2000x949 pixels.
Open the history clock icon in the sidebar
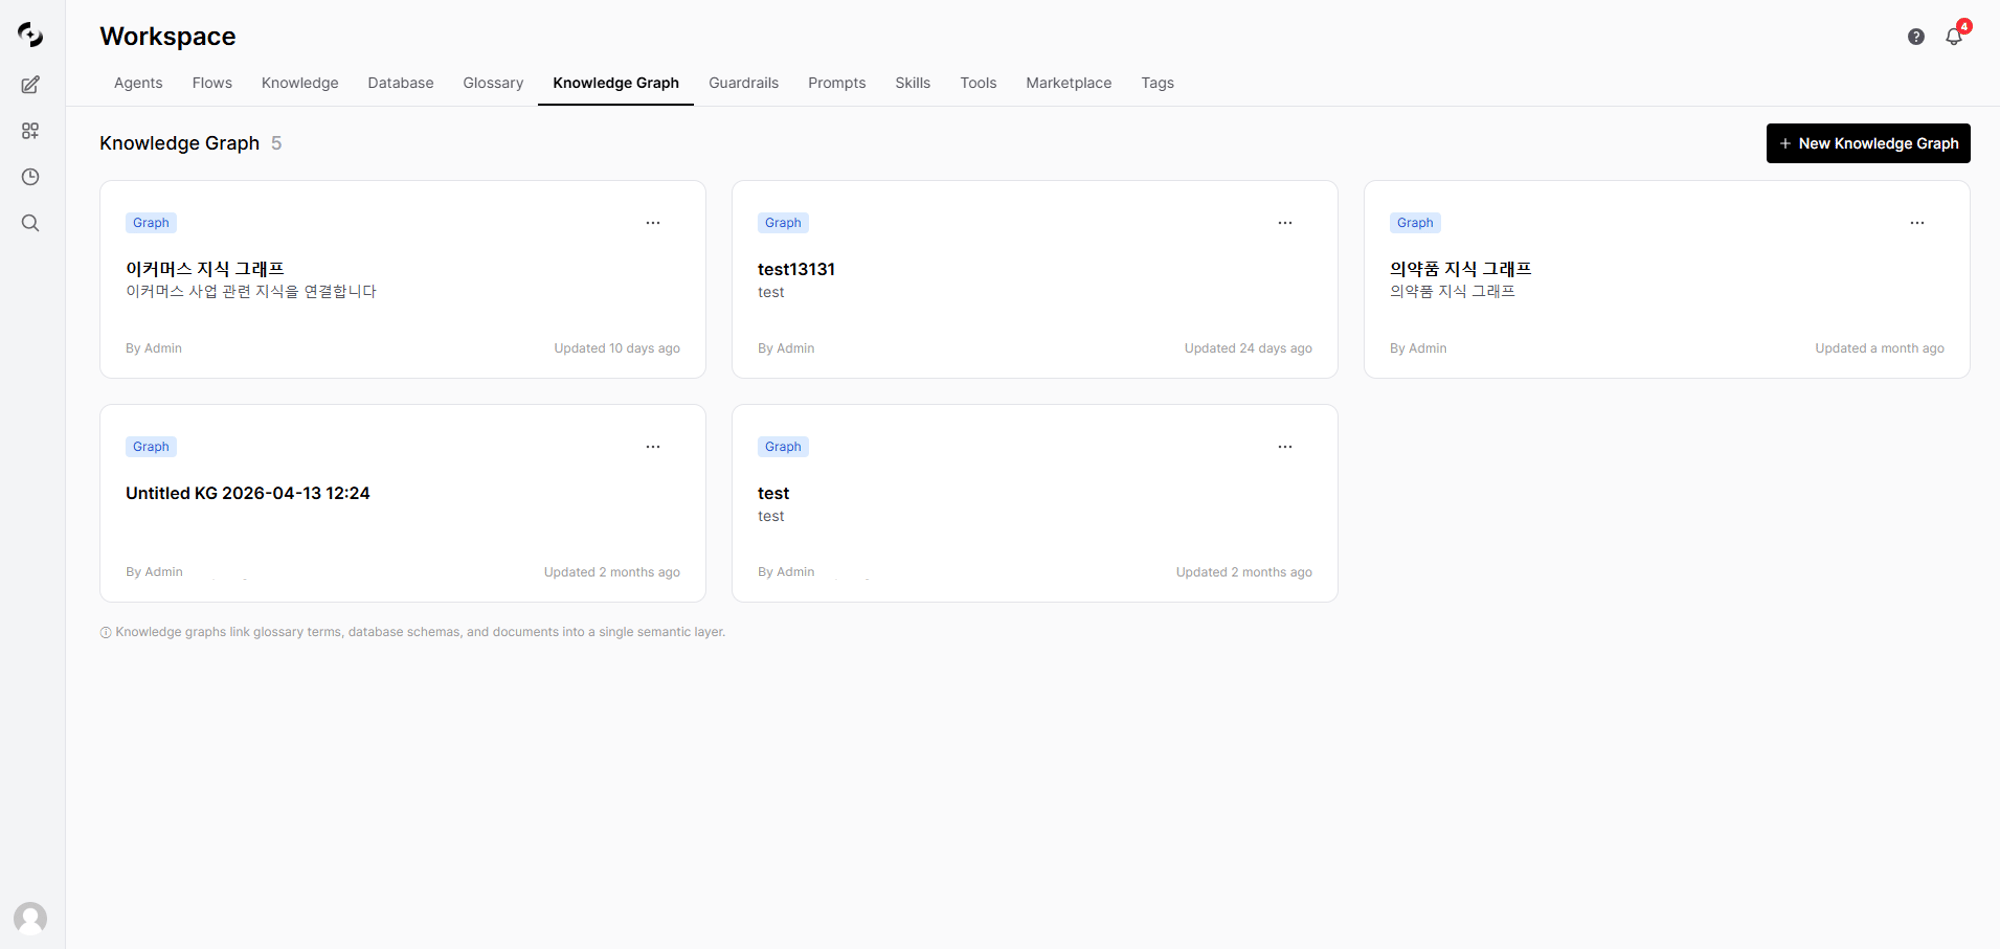pos(30,177)
